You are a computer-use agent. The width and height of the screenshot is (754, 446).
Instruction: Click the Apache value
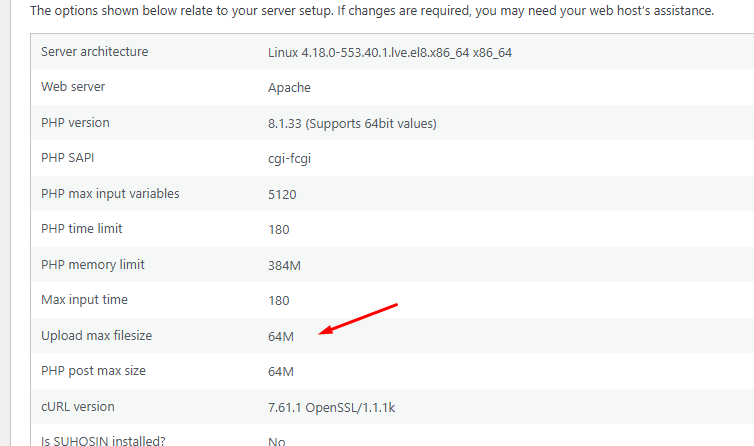click(289, 88)
